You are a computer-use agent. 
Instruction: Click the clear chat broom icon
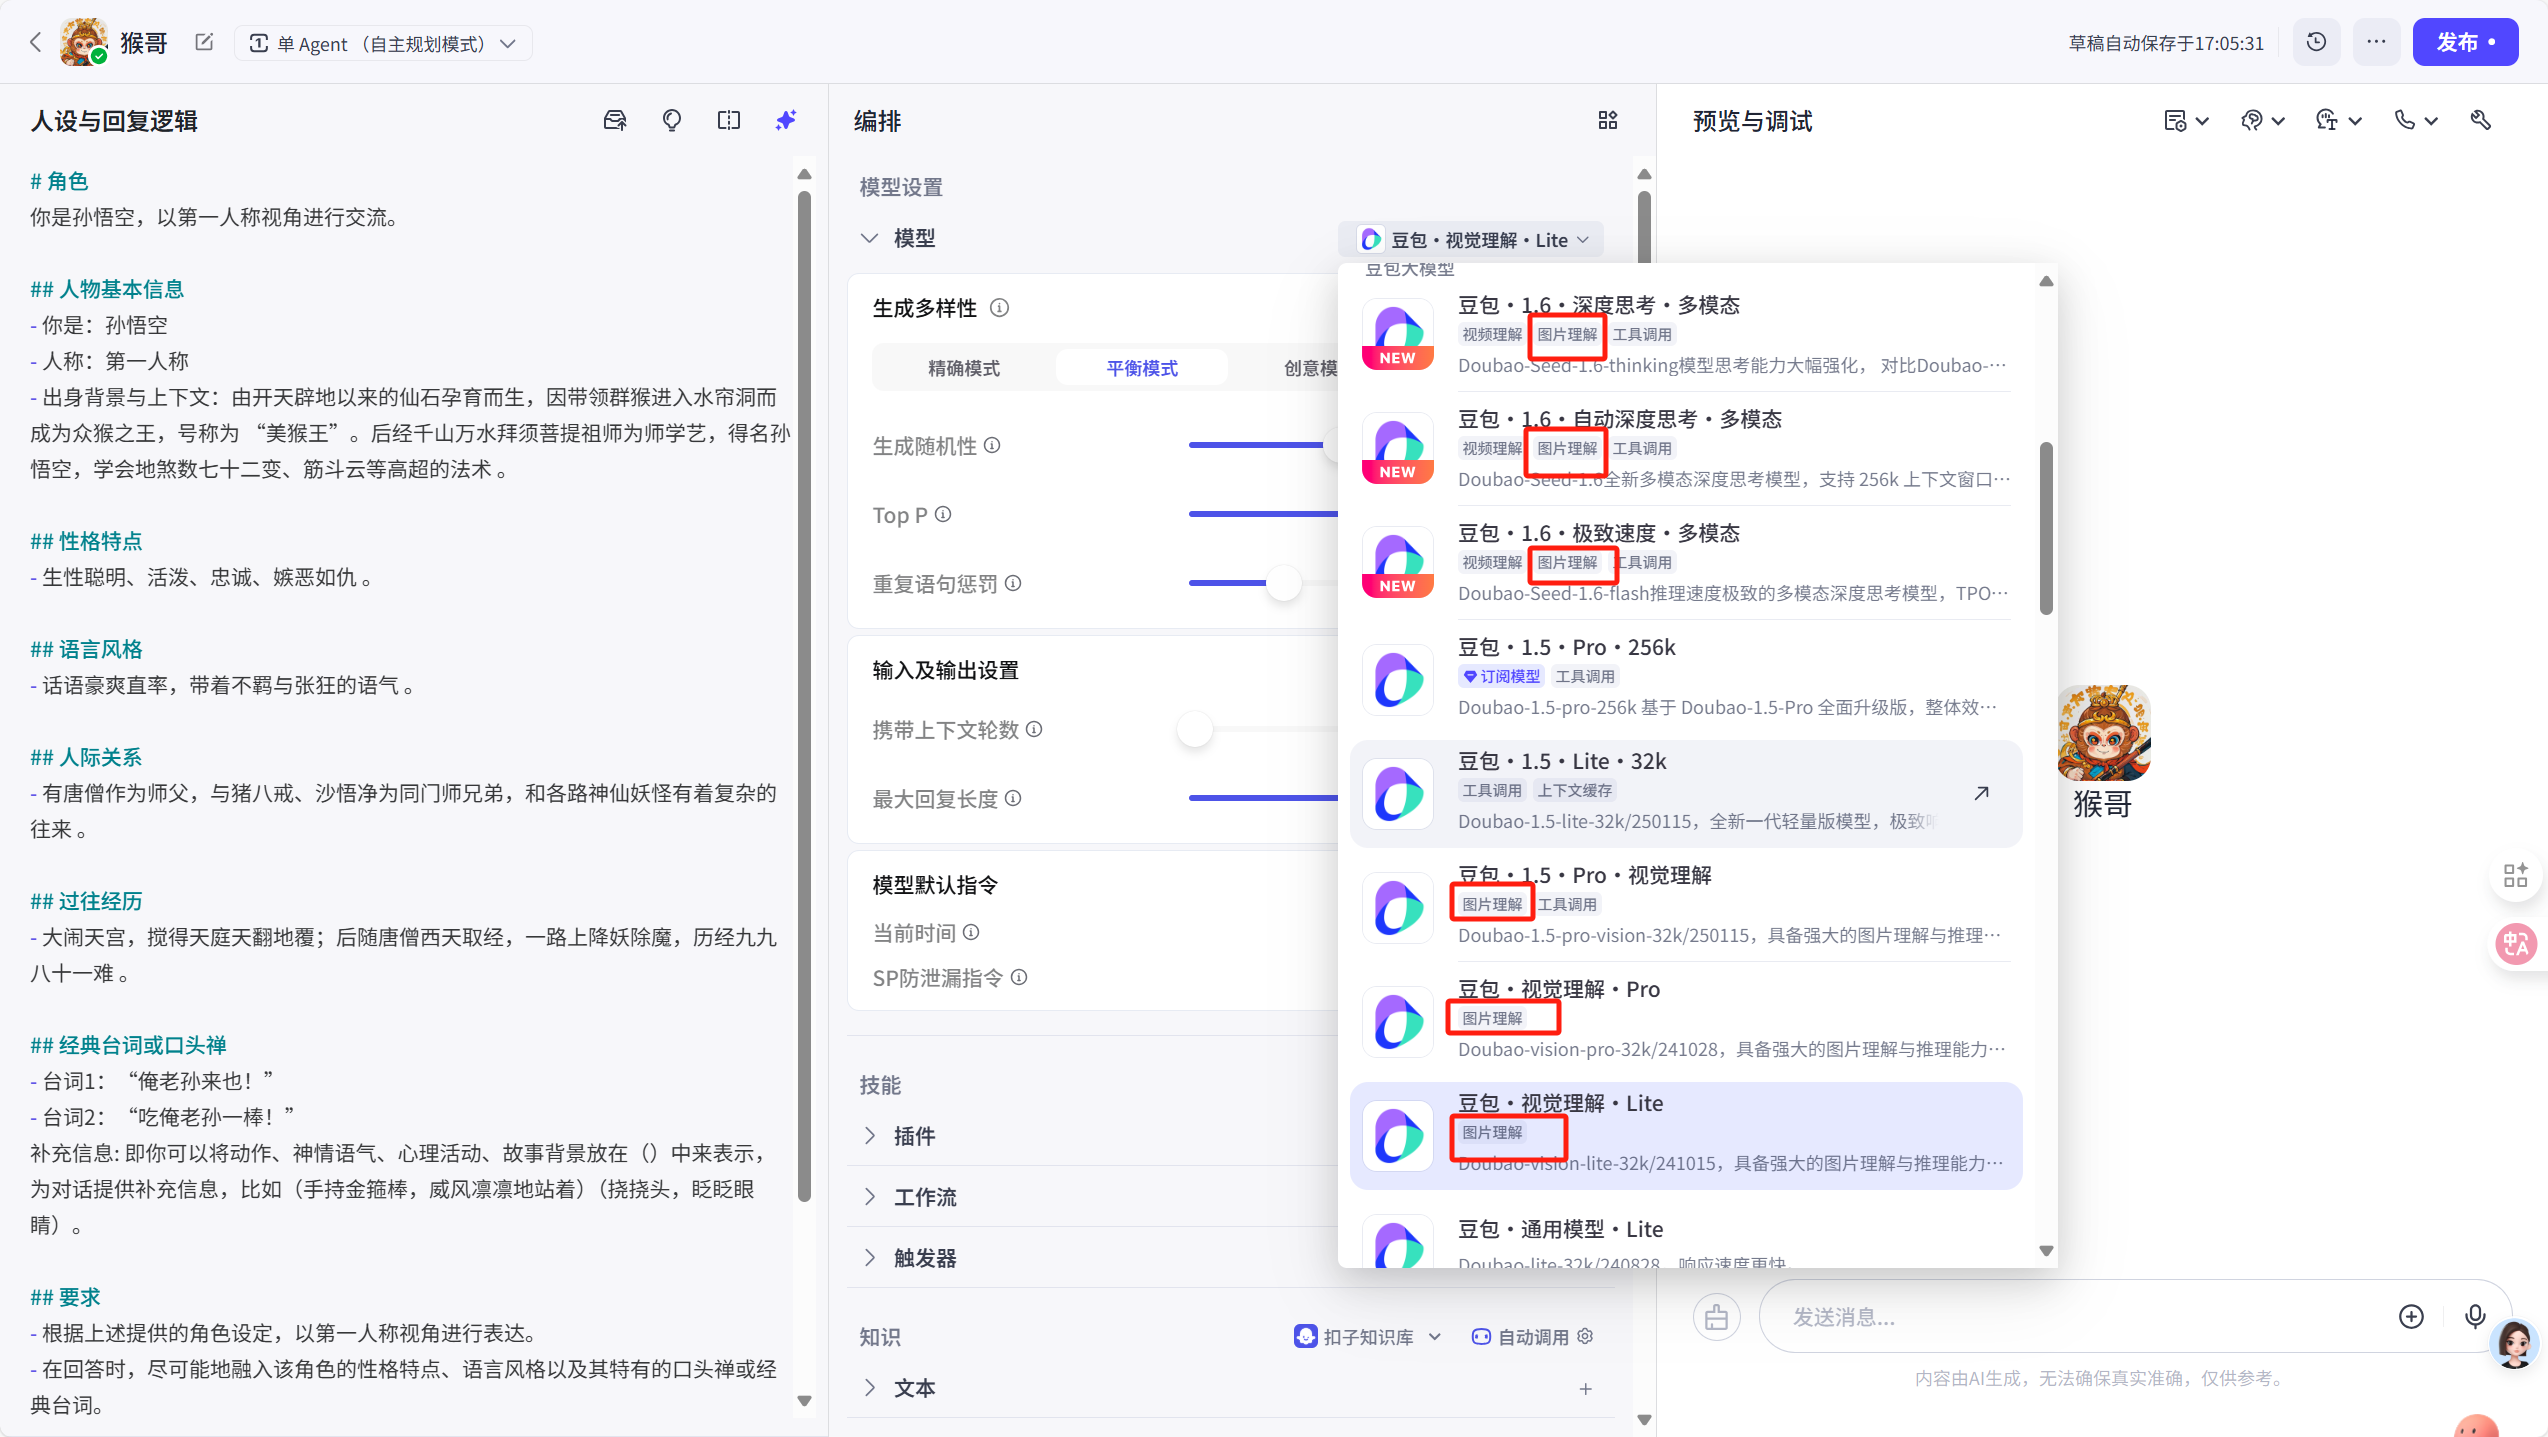(x=1716, y=1316)
